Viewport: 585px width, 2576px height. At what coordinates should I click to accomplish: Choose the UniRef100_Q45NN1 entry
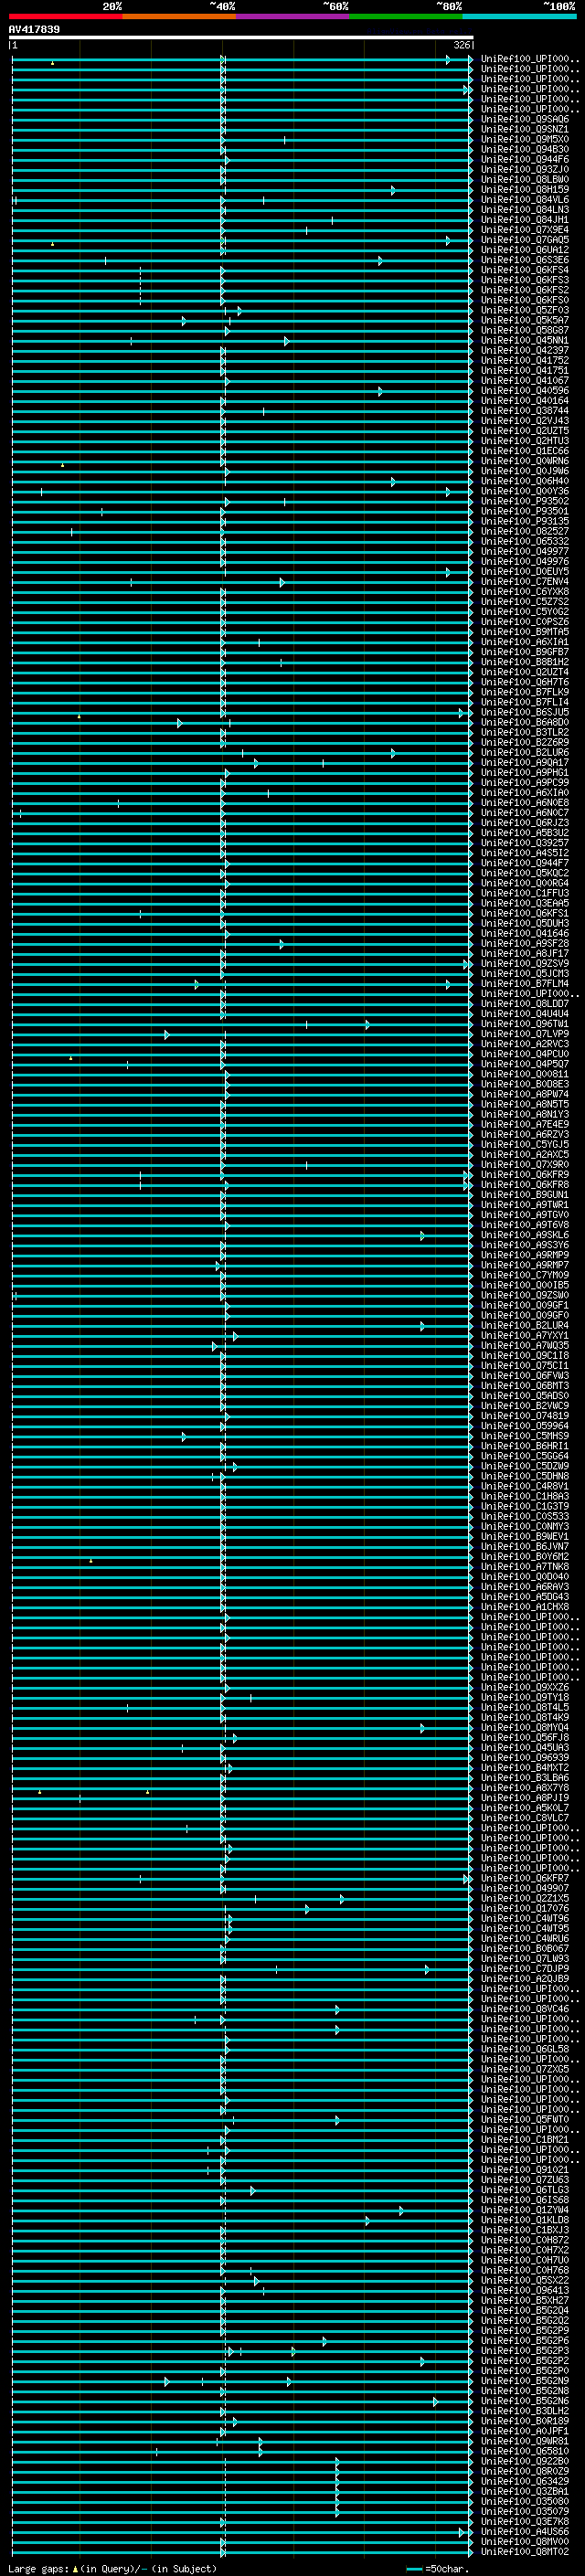(x=524, y=341)
